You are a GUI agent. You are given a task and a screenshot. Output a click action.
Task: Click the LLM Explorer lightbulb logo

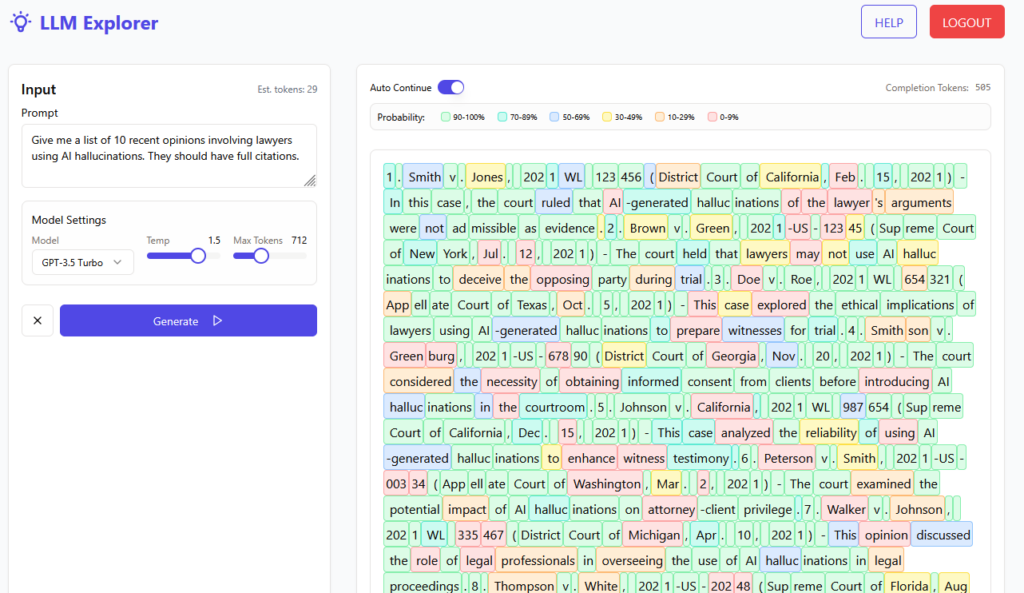point(20,22)
